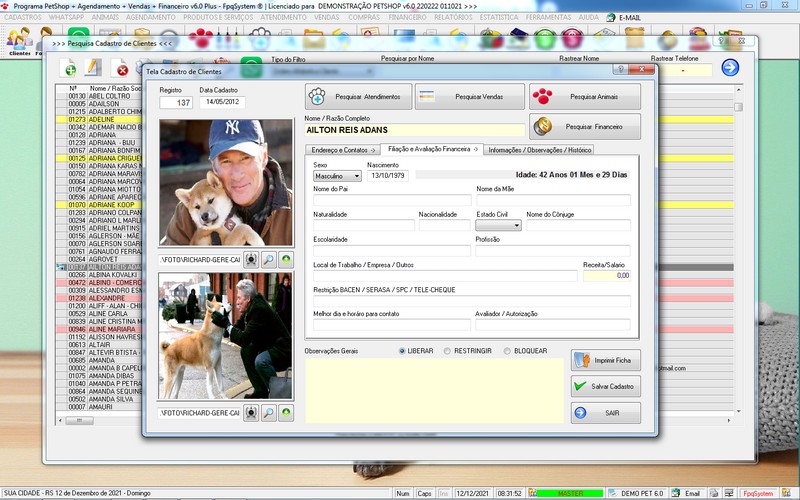Image resolution: width=800 pixels, height=500 pixels.
Task: Click Pesquisar Financeiro button
Action: click(x=585, y=127)
